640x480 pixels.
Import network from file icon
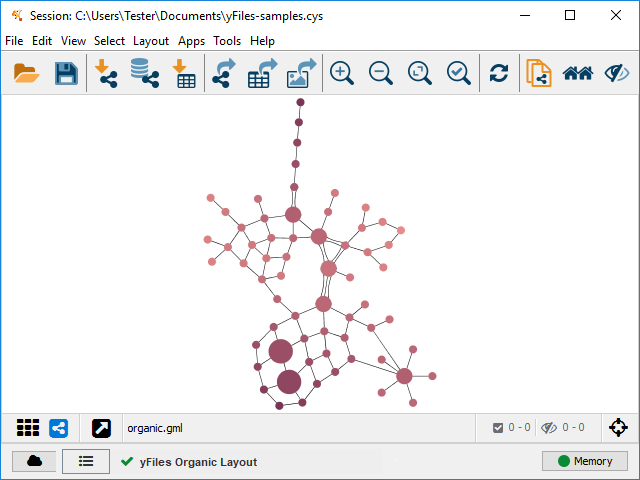pyautogui.click(x=106, y=73)
